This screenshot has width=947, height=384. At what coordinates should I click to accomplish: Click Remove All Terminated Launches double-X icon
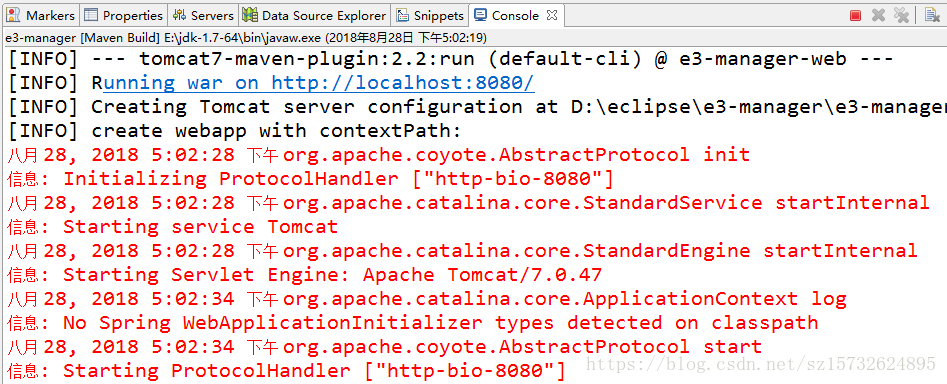tap(901, 16)
